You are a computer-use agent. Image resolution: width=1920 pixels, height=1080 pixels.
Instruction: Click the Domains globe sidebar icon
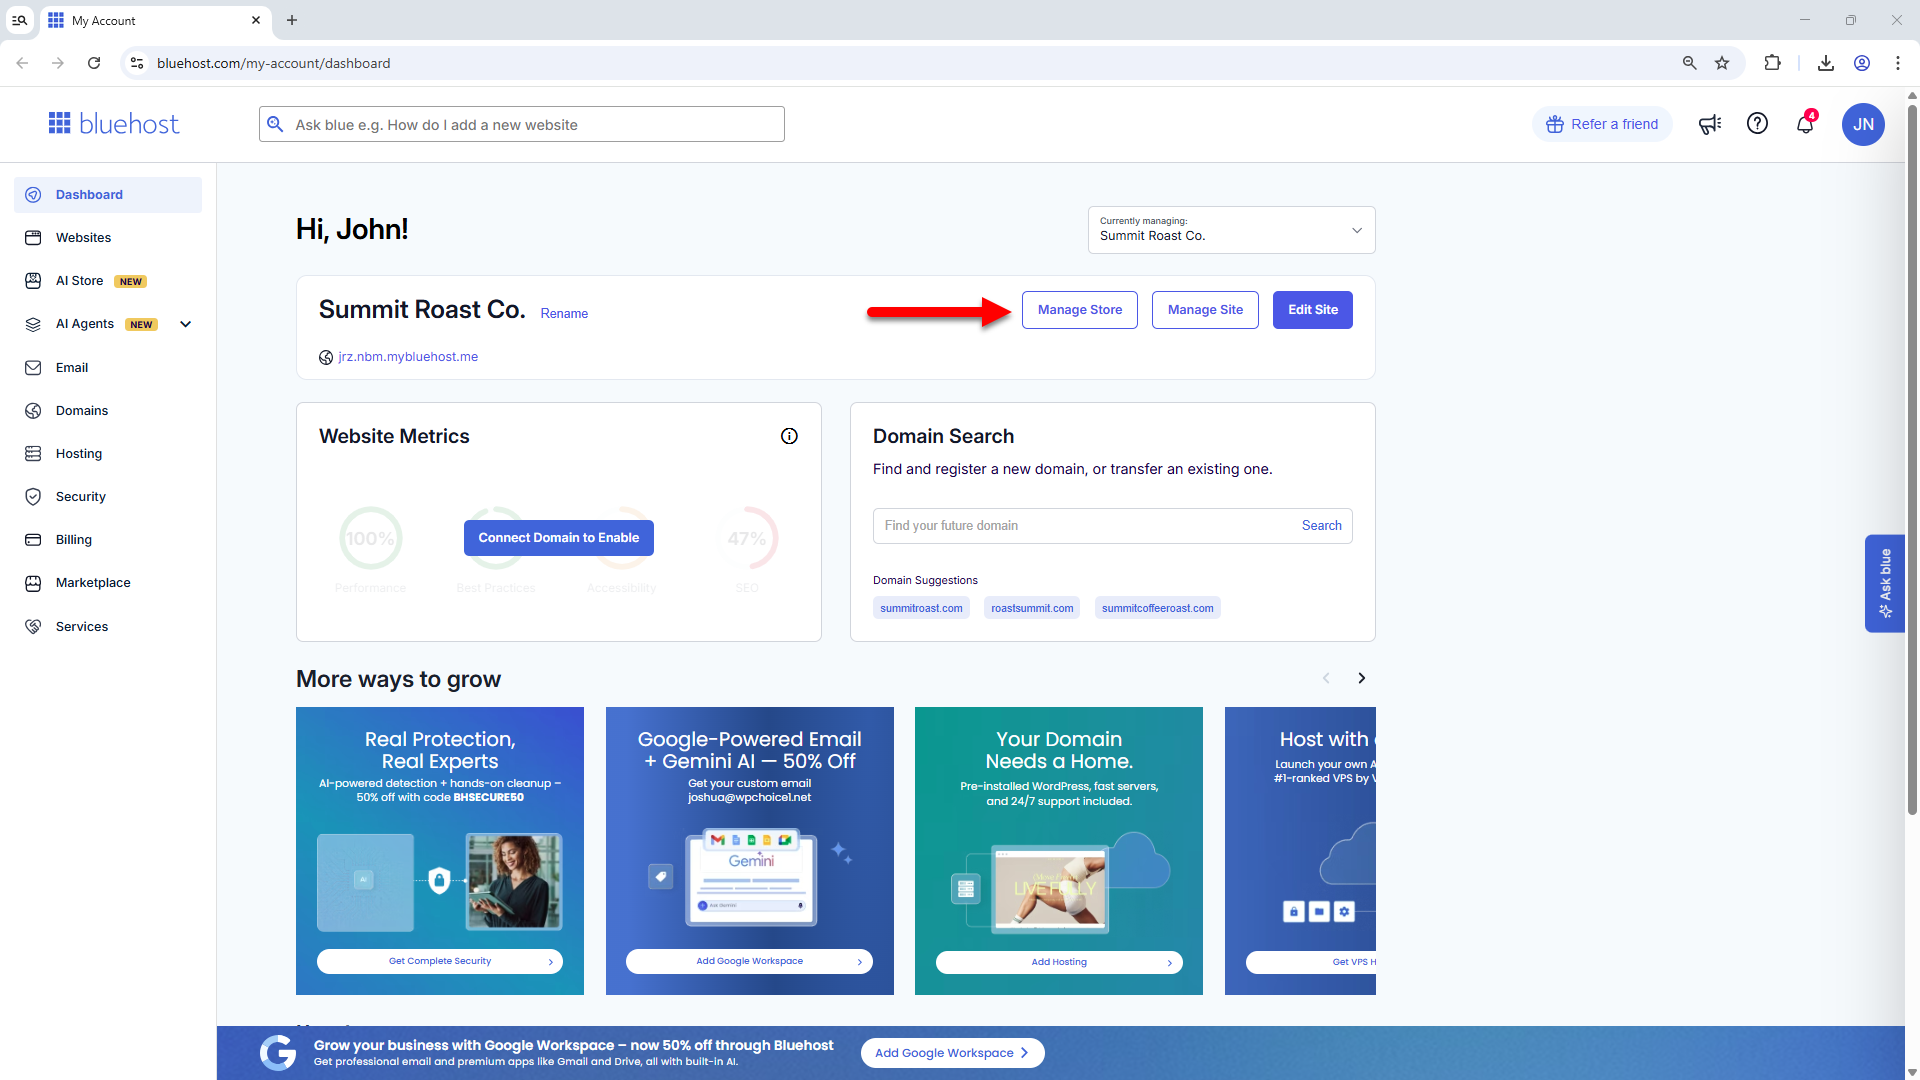pos(33,411)
